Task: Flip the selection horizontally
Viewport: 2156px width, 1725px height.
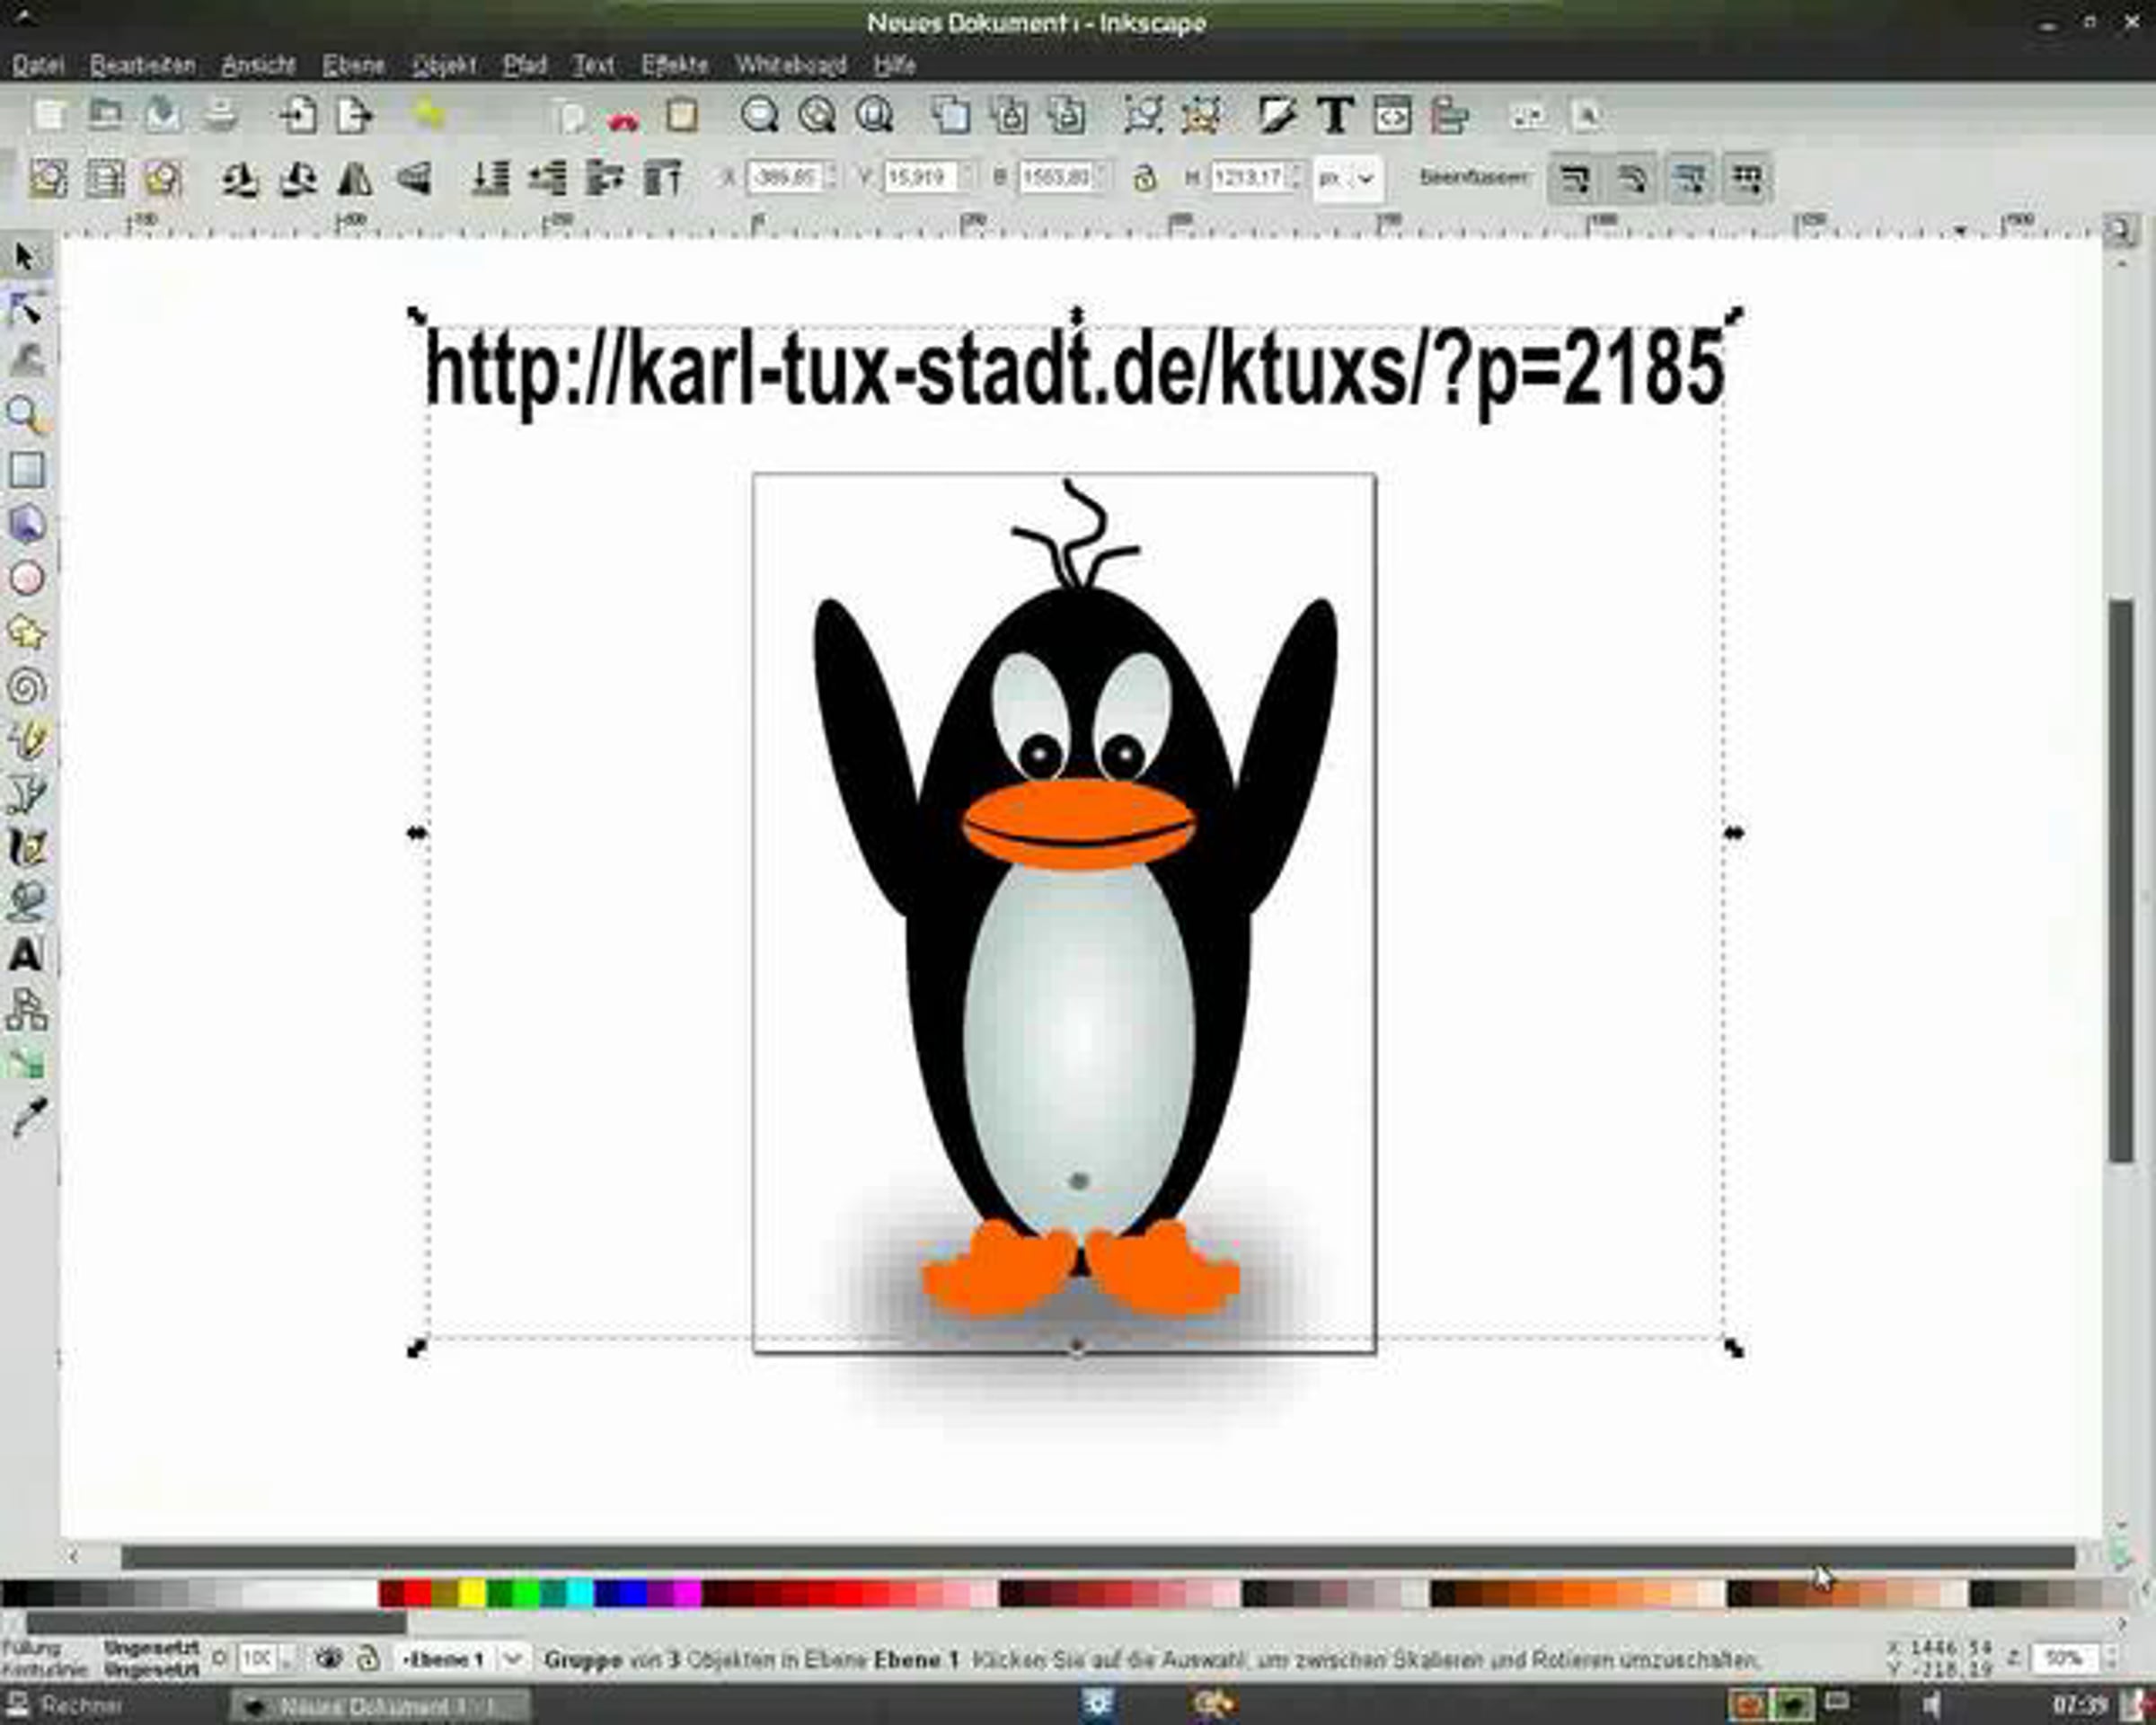Action: pos(355,179)
